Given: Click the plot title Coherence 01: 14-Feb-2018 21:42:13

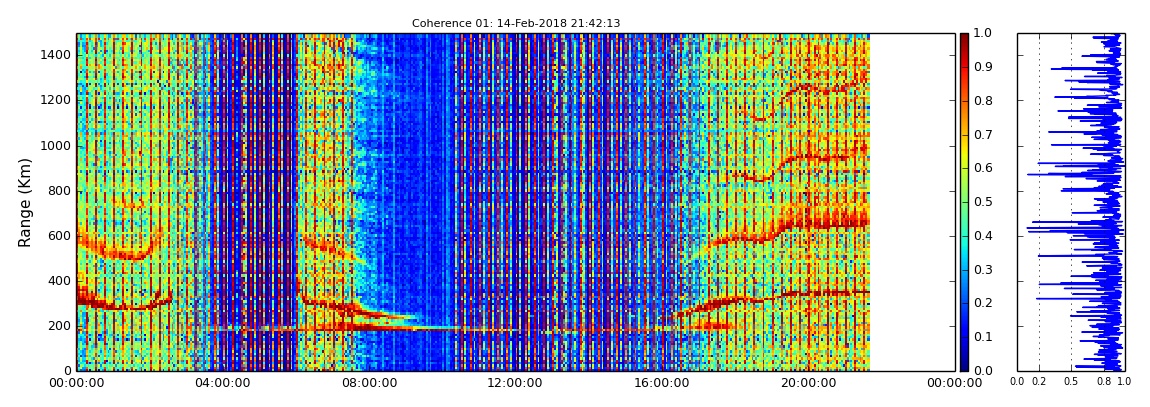Looking at the screenshot, I should (516, 23).
